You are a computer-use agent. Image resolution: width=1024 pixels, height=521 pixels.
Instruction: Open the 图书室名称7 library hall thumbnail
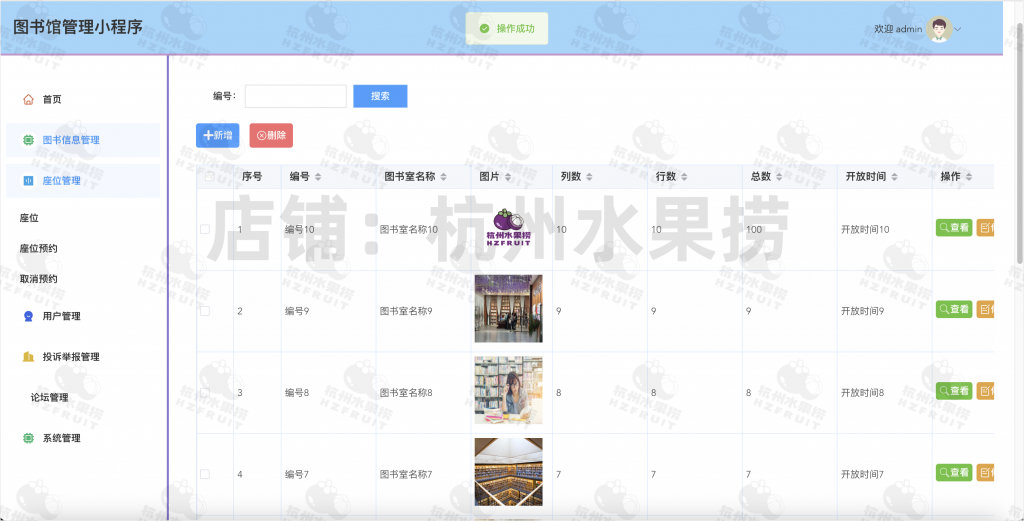(x=509, y=471)
